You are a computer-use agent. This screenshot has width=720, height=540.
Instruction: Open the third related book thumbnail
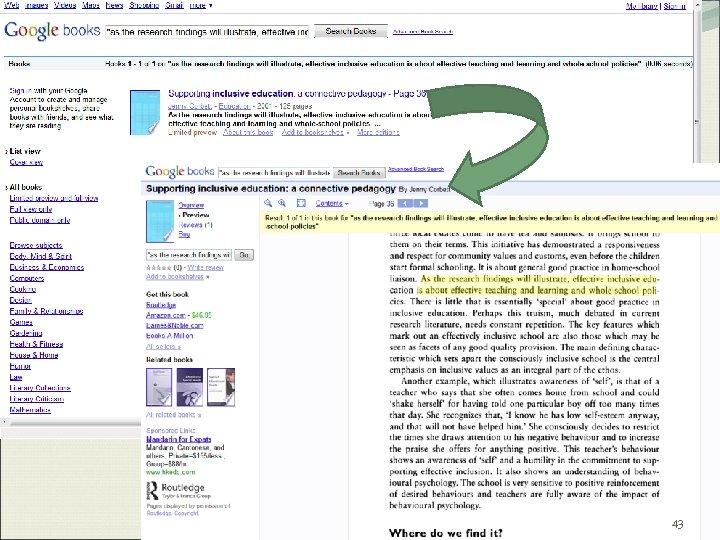[x=221, y=387]
